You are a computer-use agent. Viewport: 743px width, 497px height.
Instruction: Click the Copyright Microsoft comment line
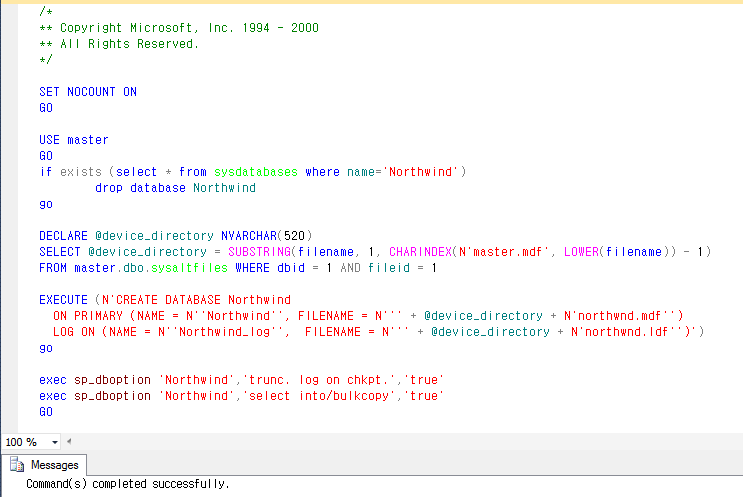point(179,28)
